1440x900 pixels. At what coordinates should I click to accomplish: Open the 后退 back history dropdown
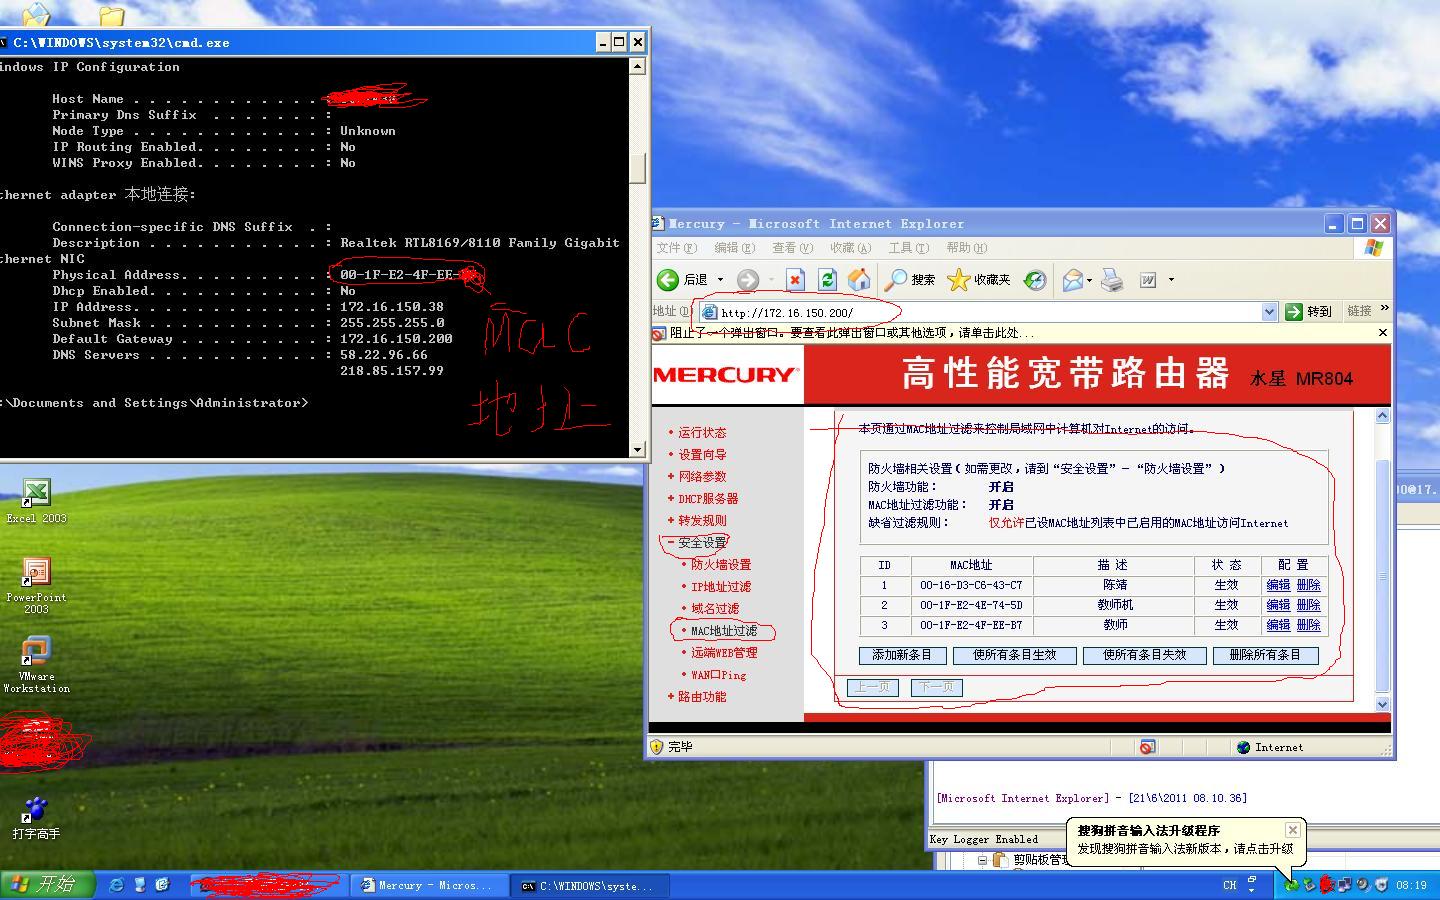720,280
